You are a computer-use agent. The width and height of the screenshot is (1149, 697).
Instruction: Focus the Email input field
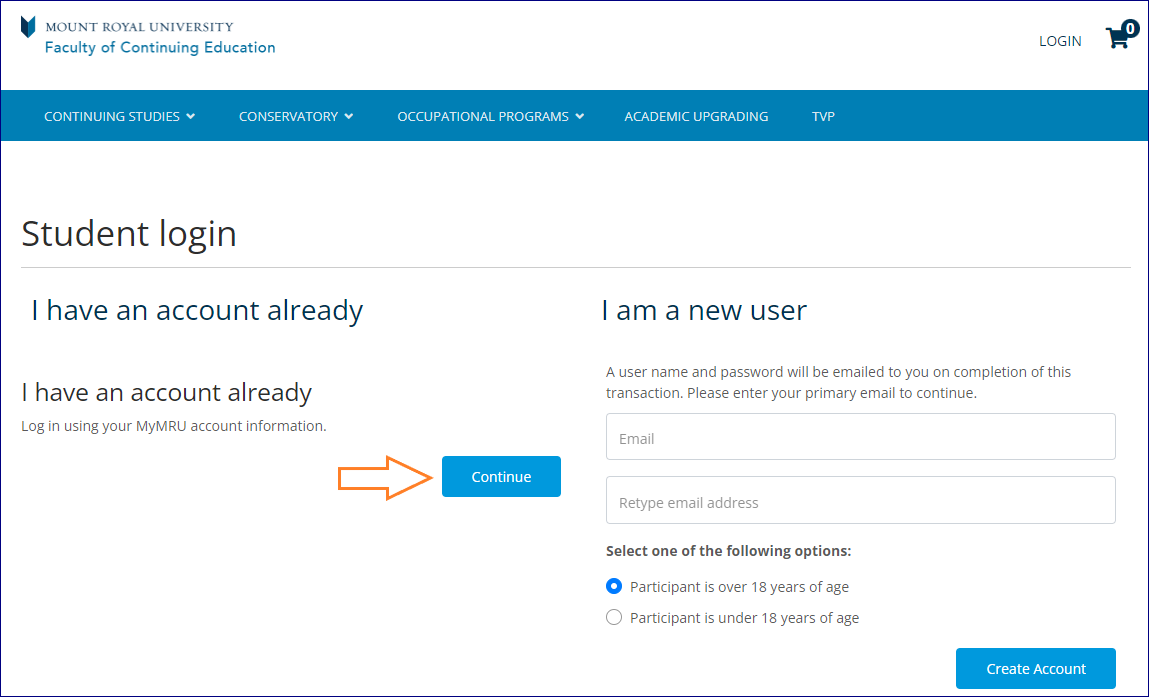coord(860,437)
